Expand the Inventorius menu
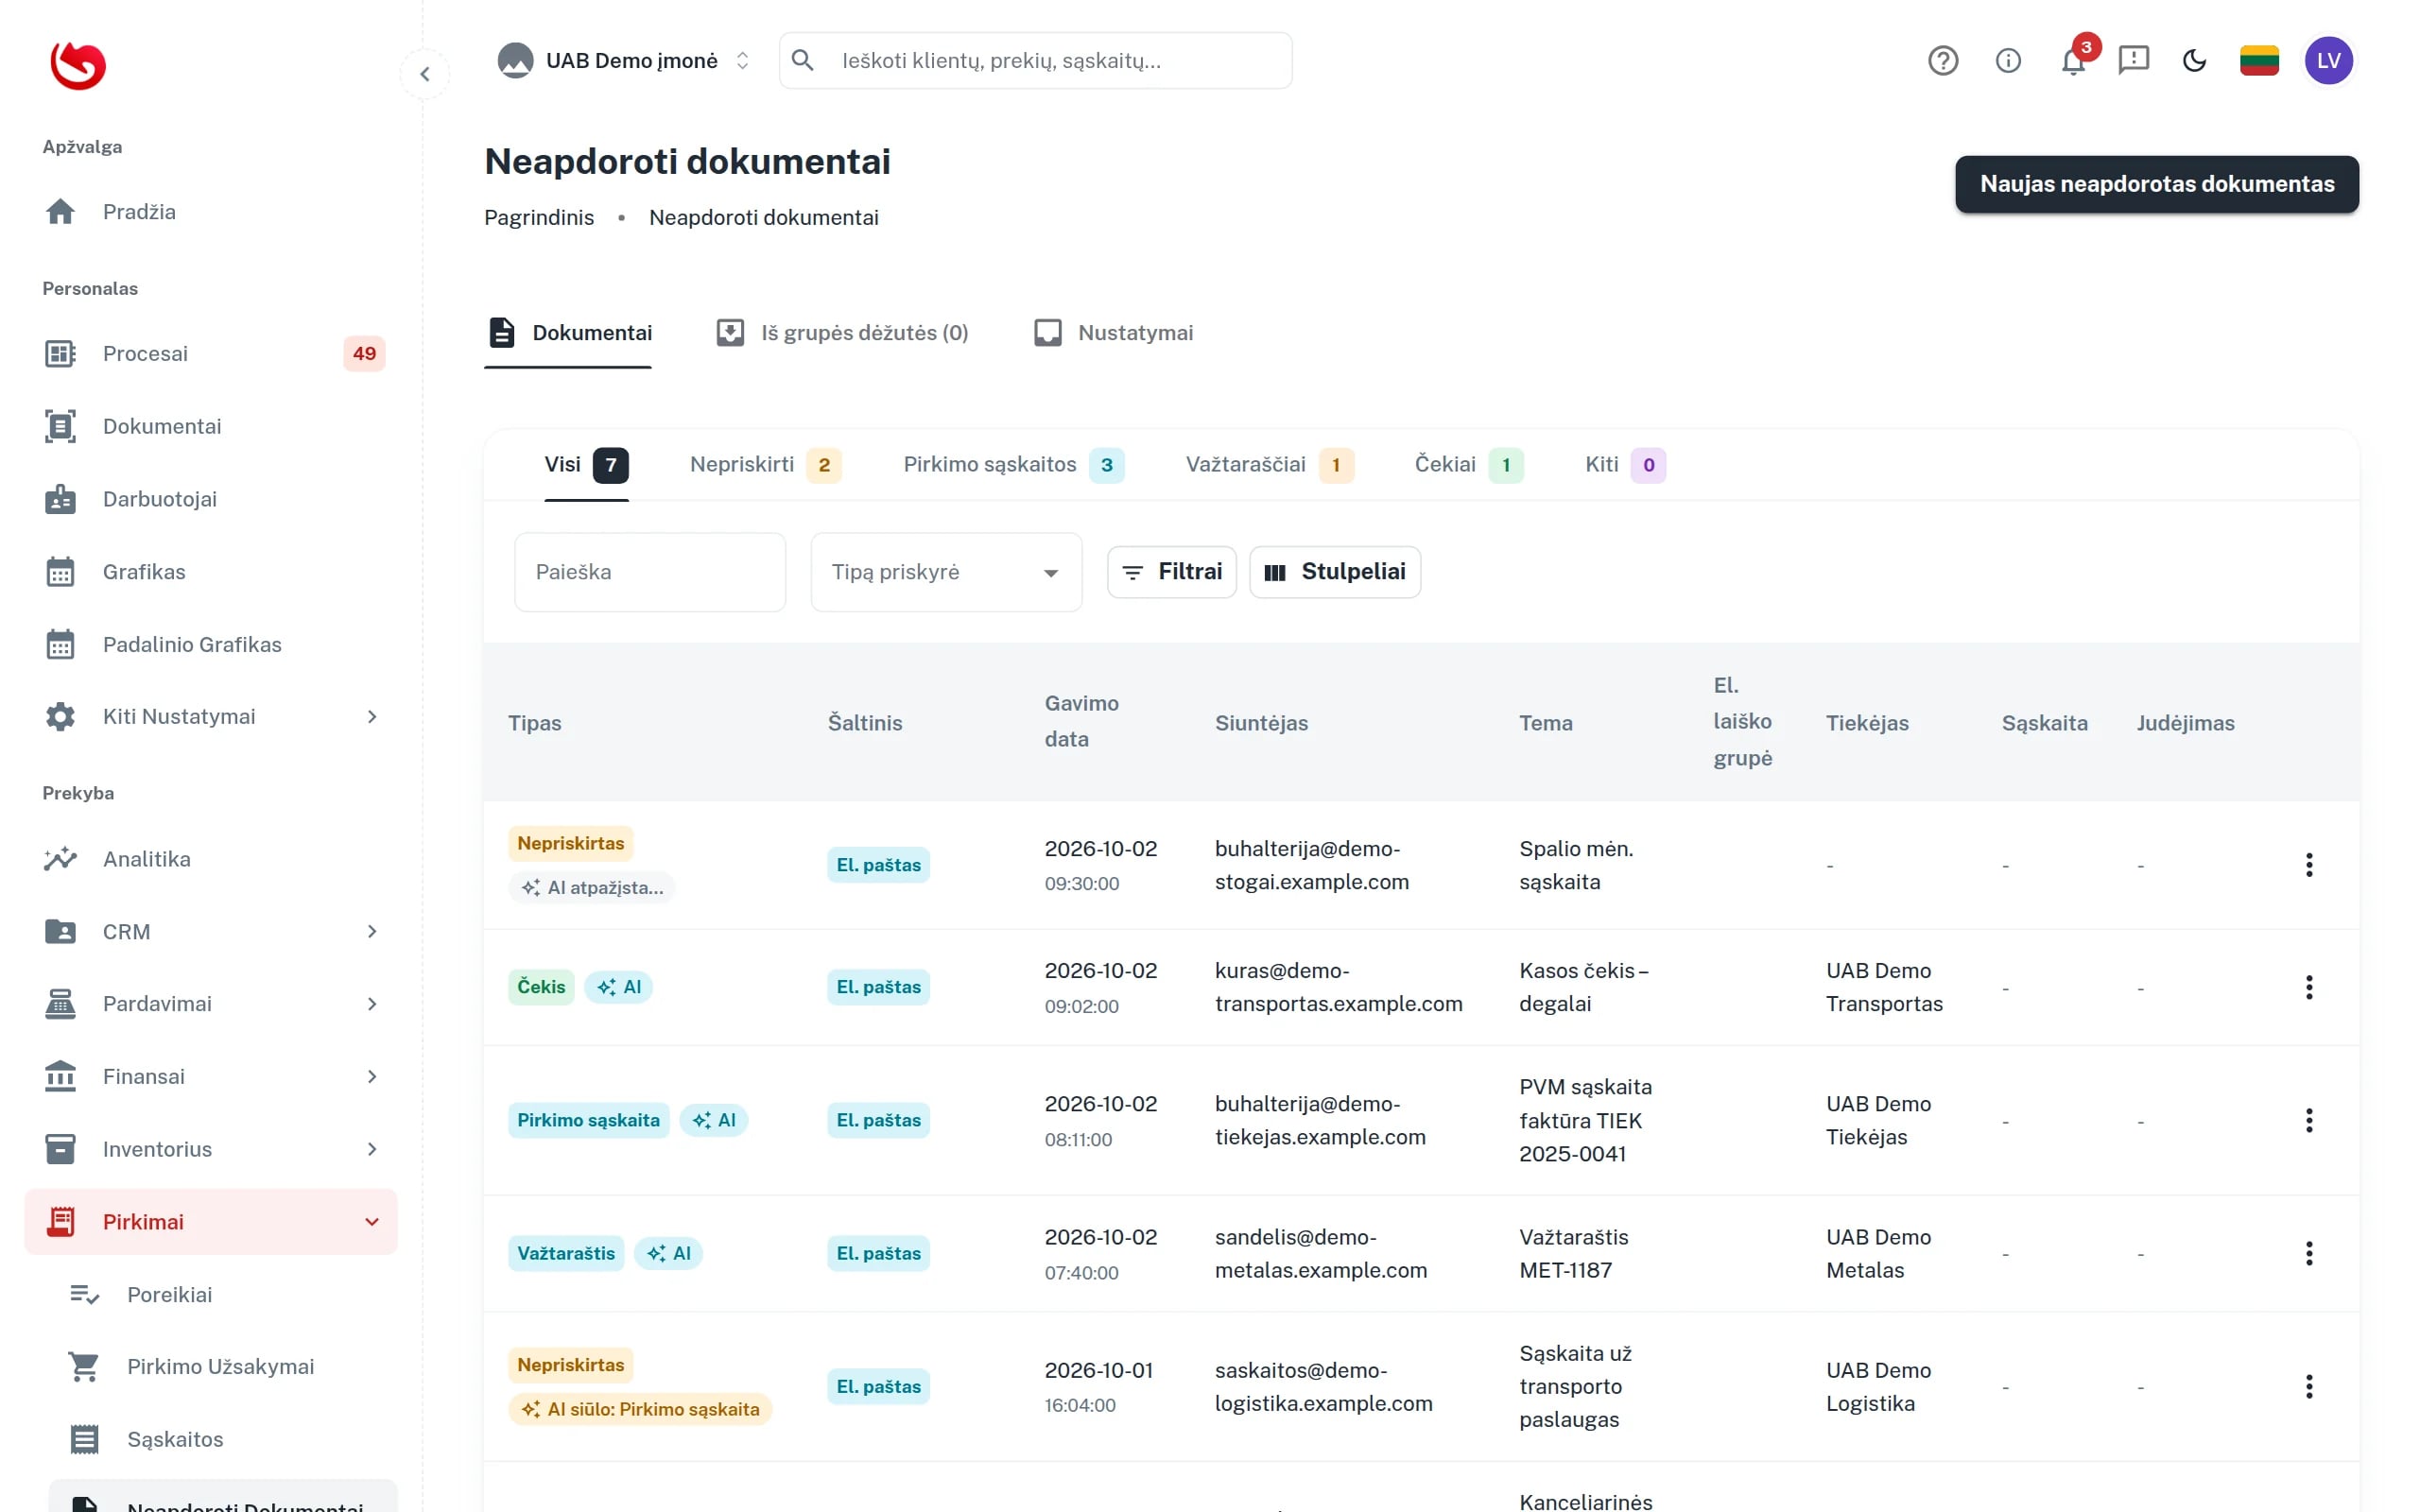2420x1512 pixels. coord(211,1149)
